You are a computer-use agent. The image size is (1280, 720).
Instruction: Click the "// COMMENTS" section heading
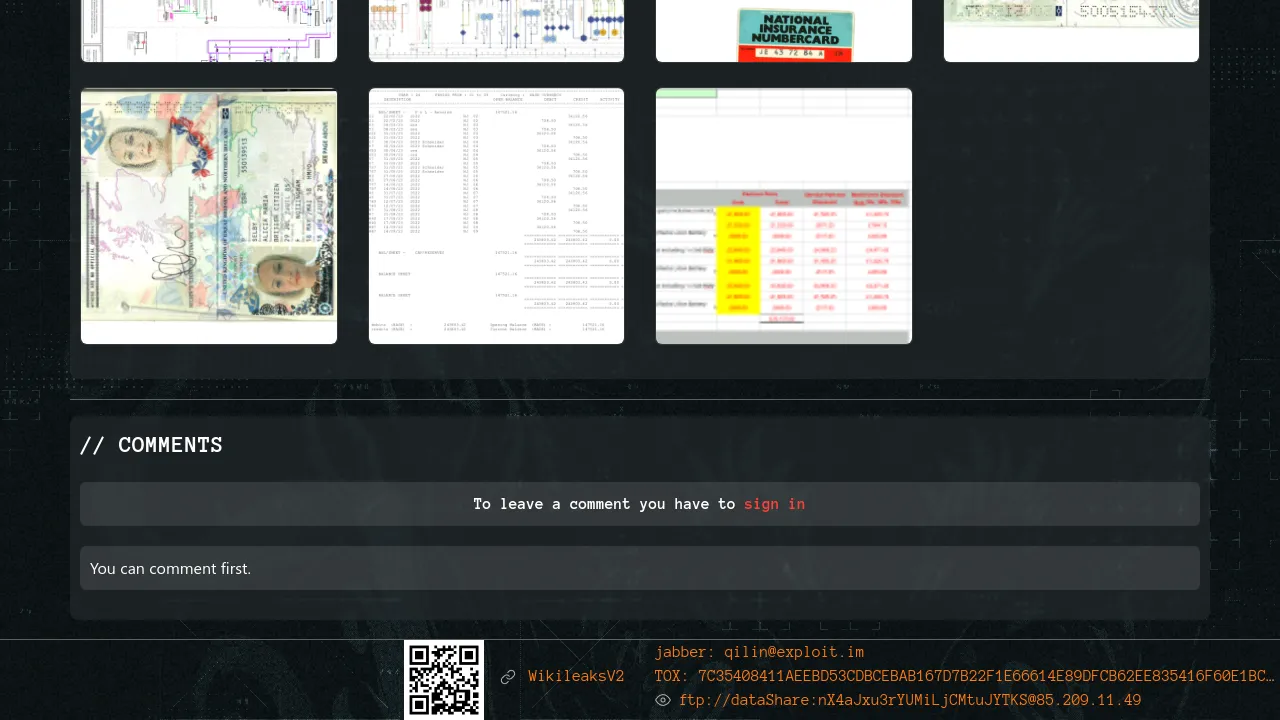pyautogui.click(x=151, y=446)
